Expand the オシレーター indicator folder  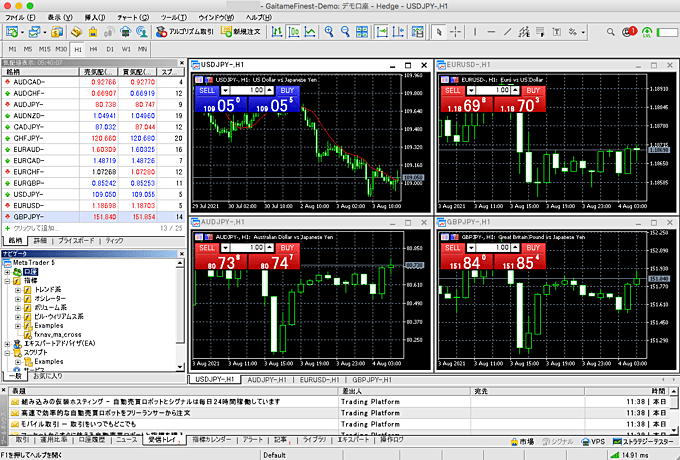[18, 299]
